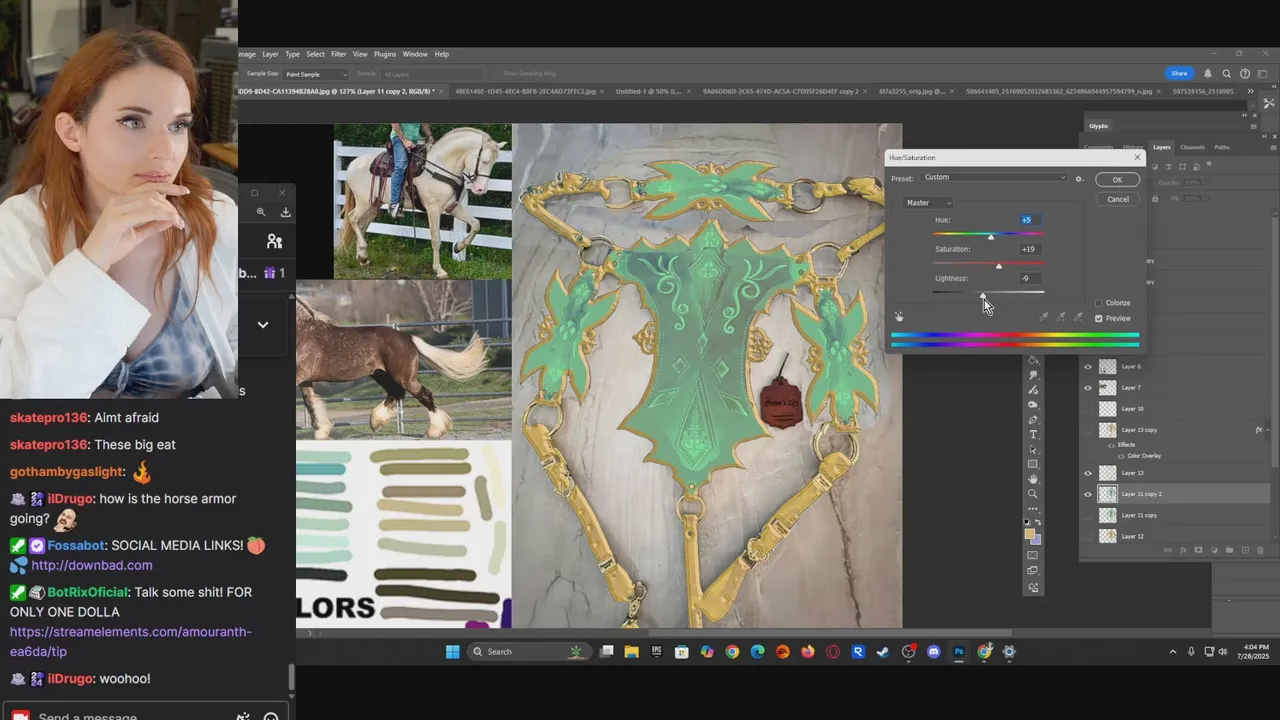Click the notifications bell in Photoshop header

tap(1208, 73)
